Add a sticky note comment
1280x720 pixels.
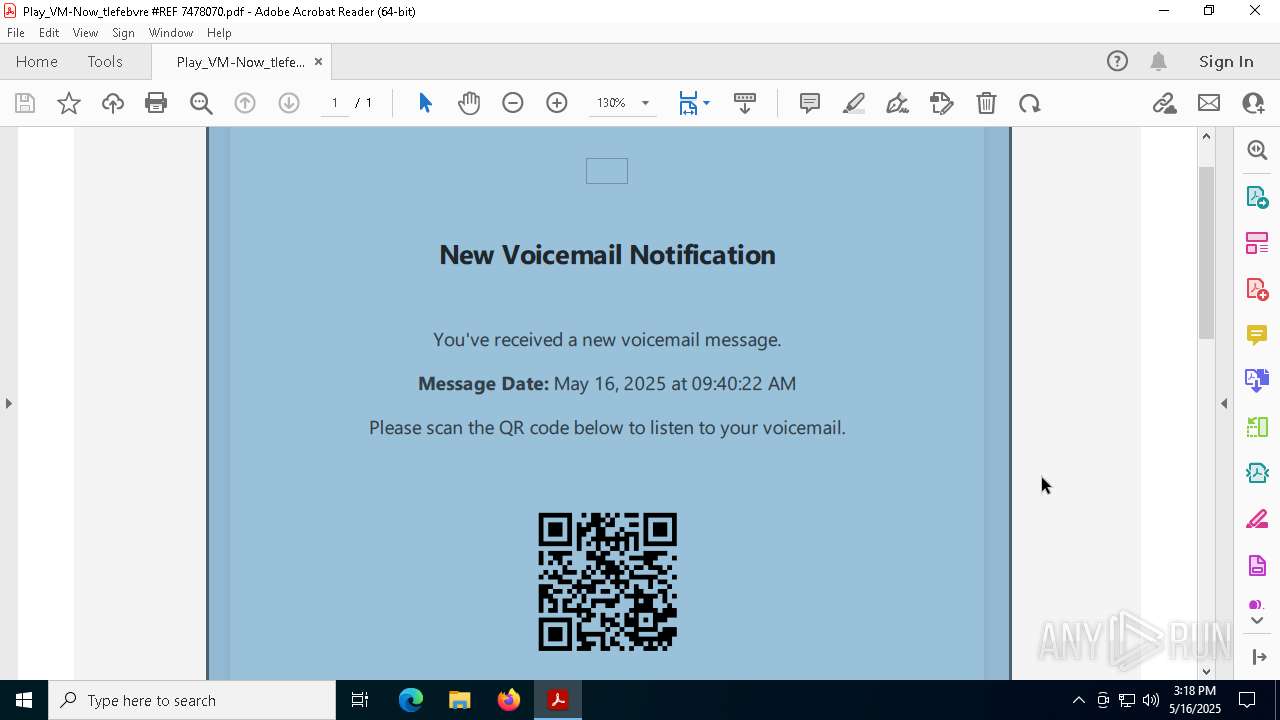pyautogui.click(x=810, y=103)
